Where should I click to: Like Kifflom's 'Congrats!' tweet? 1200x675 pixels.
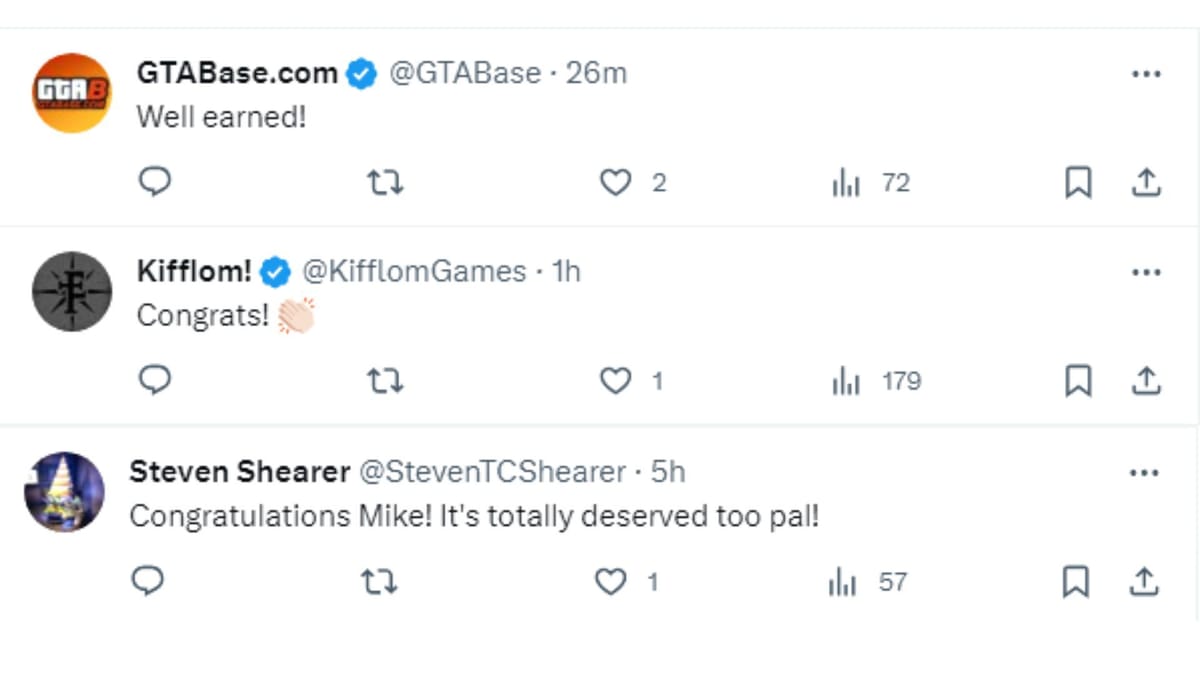(x=614, y=381)
